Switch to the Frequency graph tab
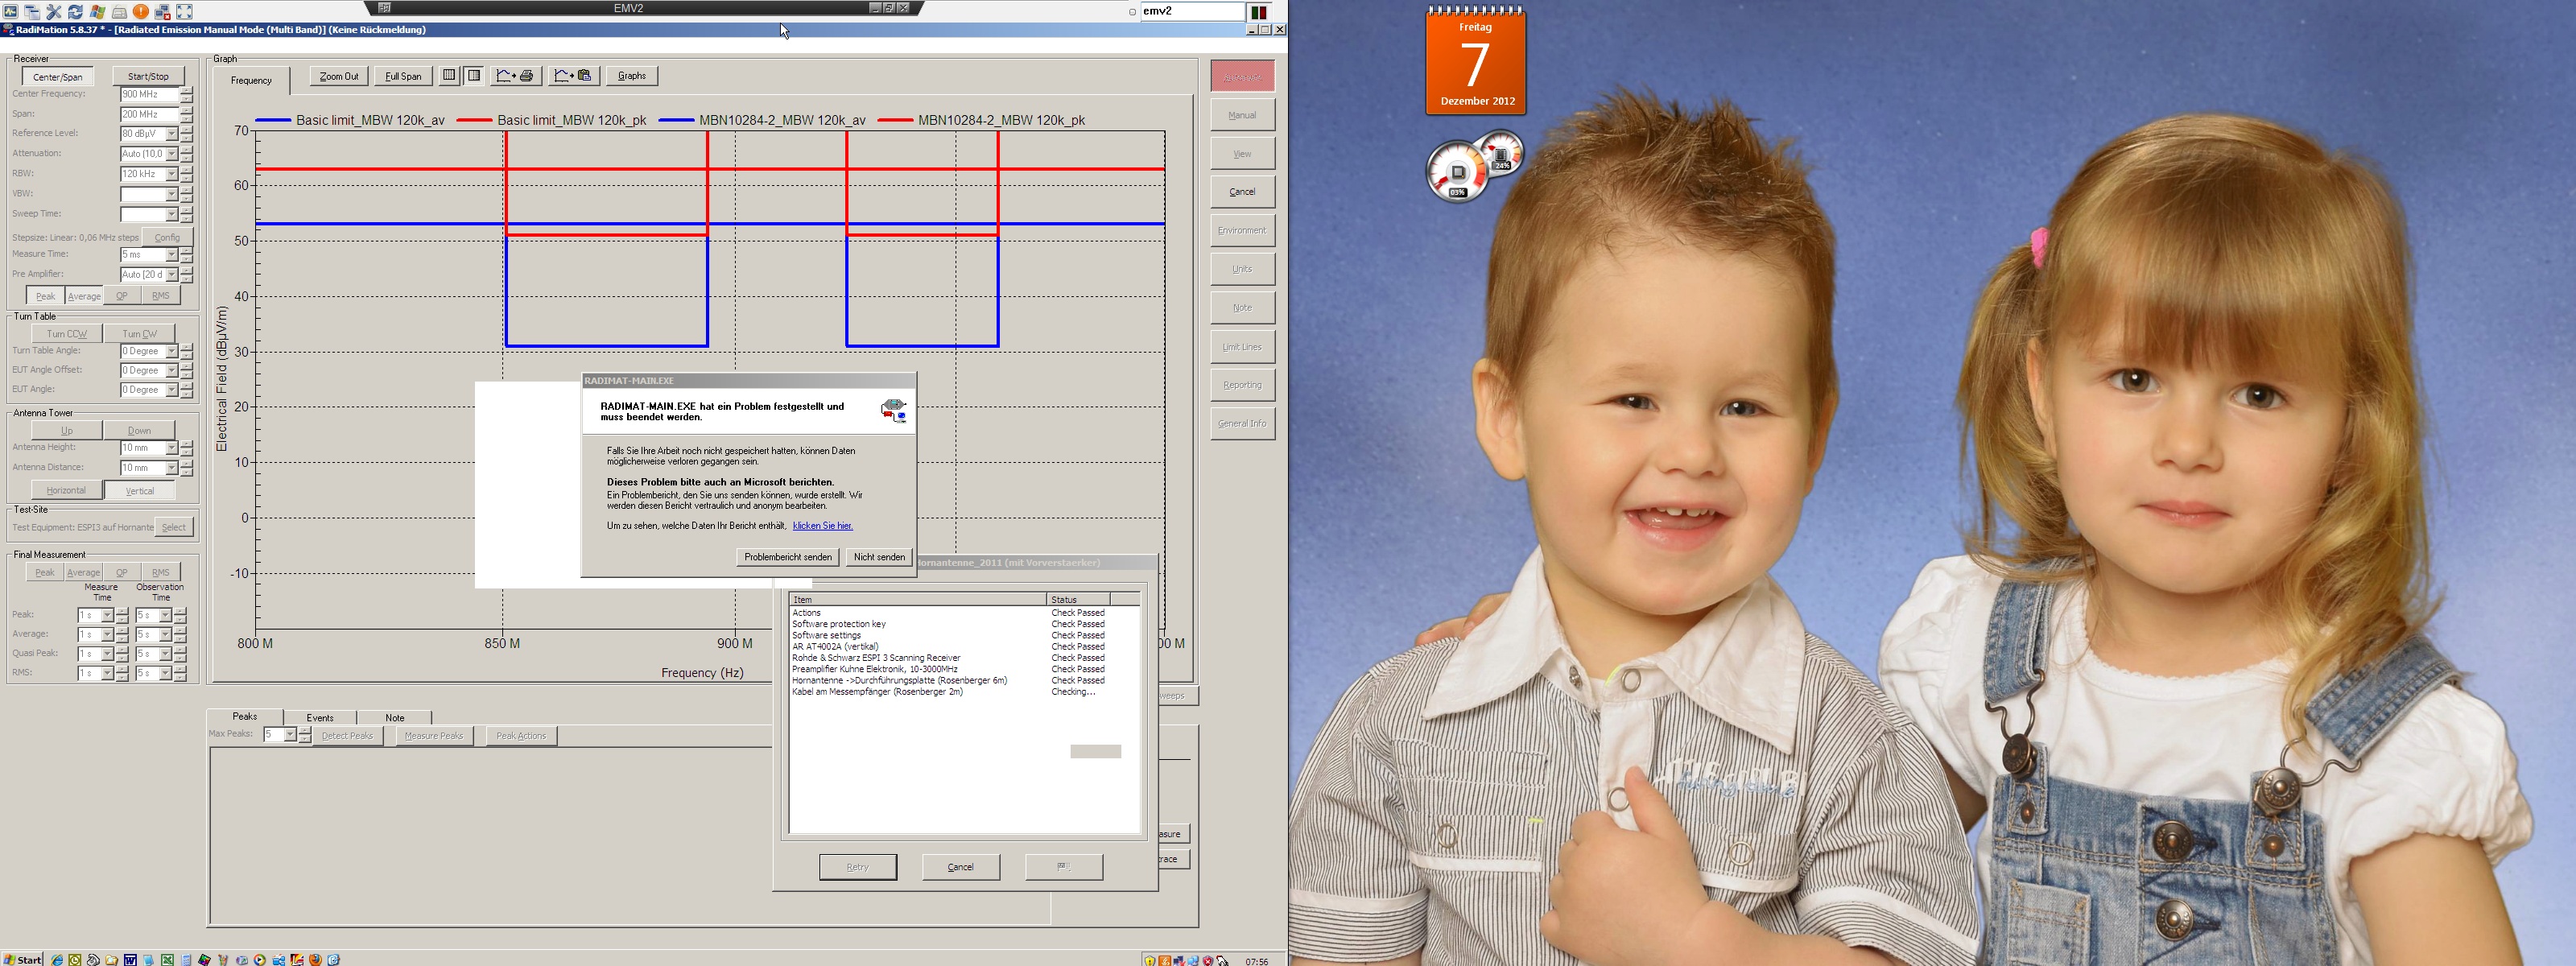Image resolution: width=2576 pixels, height=966 pixels. (251, 80)
